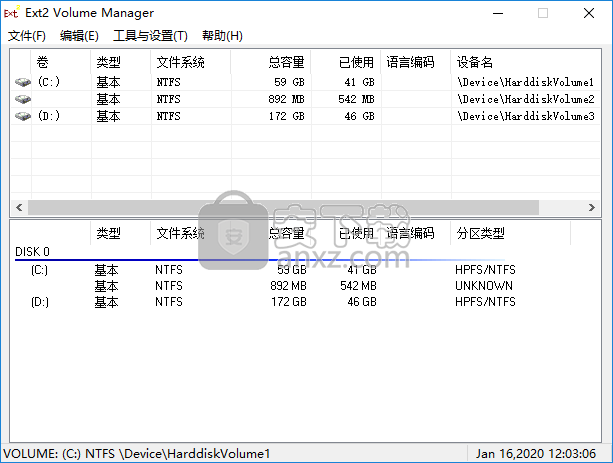Sort by 文件系统 column header in volume list

pyautogui.click(x=191, y=62)
